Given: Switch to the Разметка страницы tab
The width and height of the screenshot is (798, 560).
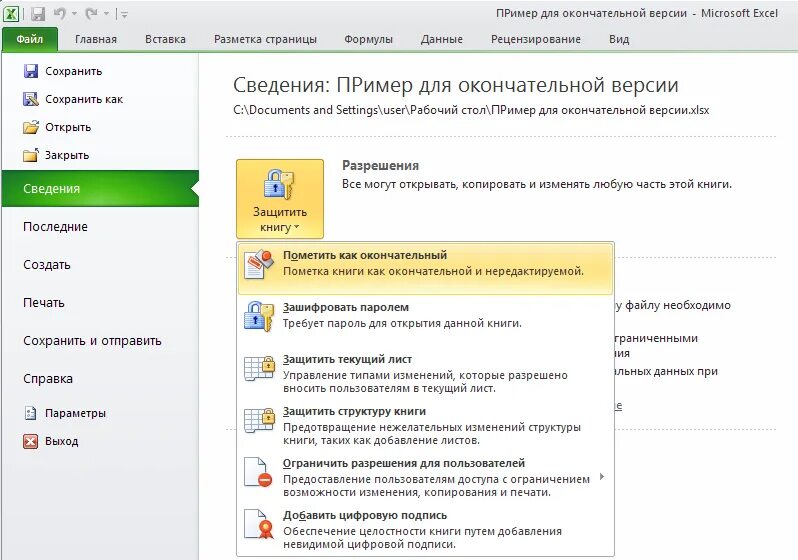Looking at the screenshot, I should coord(265,39).
